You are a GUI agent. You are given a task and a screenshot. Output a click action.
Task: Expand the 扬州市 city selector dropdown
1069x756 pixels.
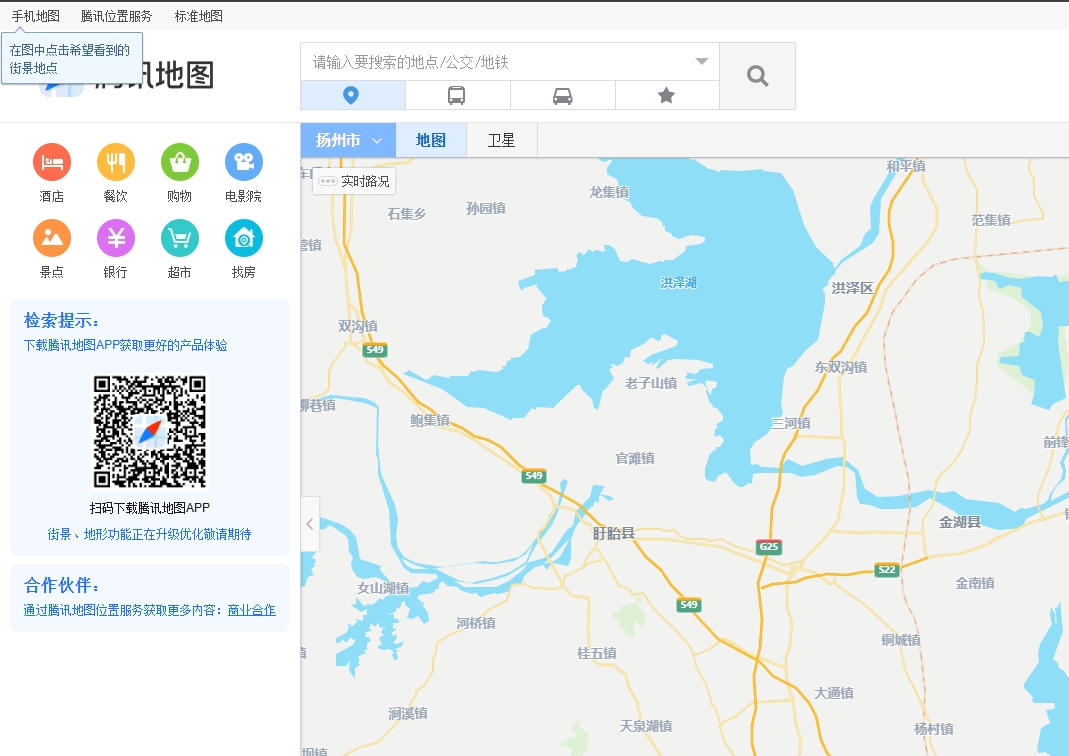point(348,140)
